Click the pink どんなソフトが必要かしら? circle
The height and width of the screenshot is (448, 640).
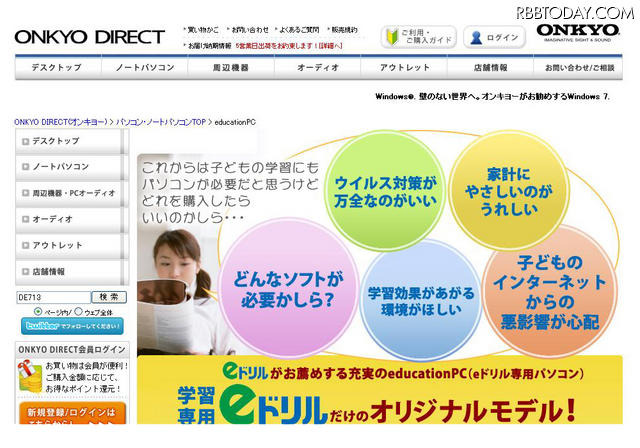pos(288,288)
